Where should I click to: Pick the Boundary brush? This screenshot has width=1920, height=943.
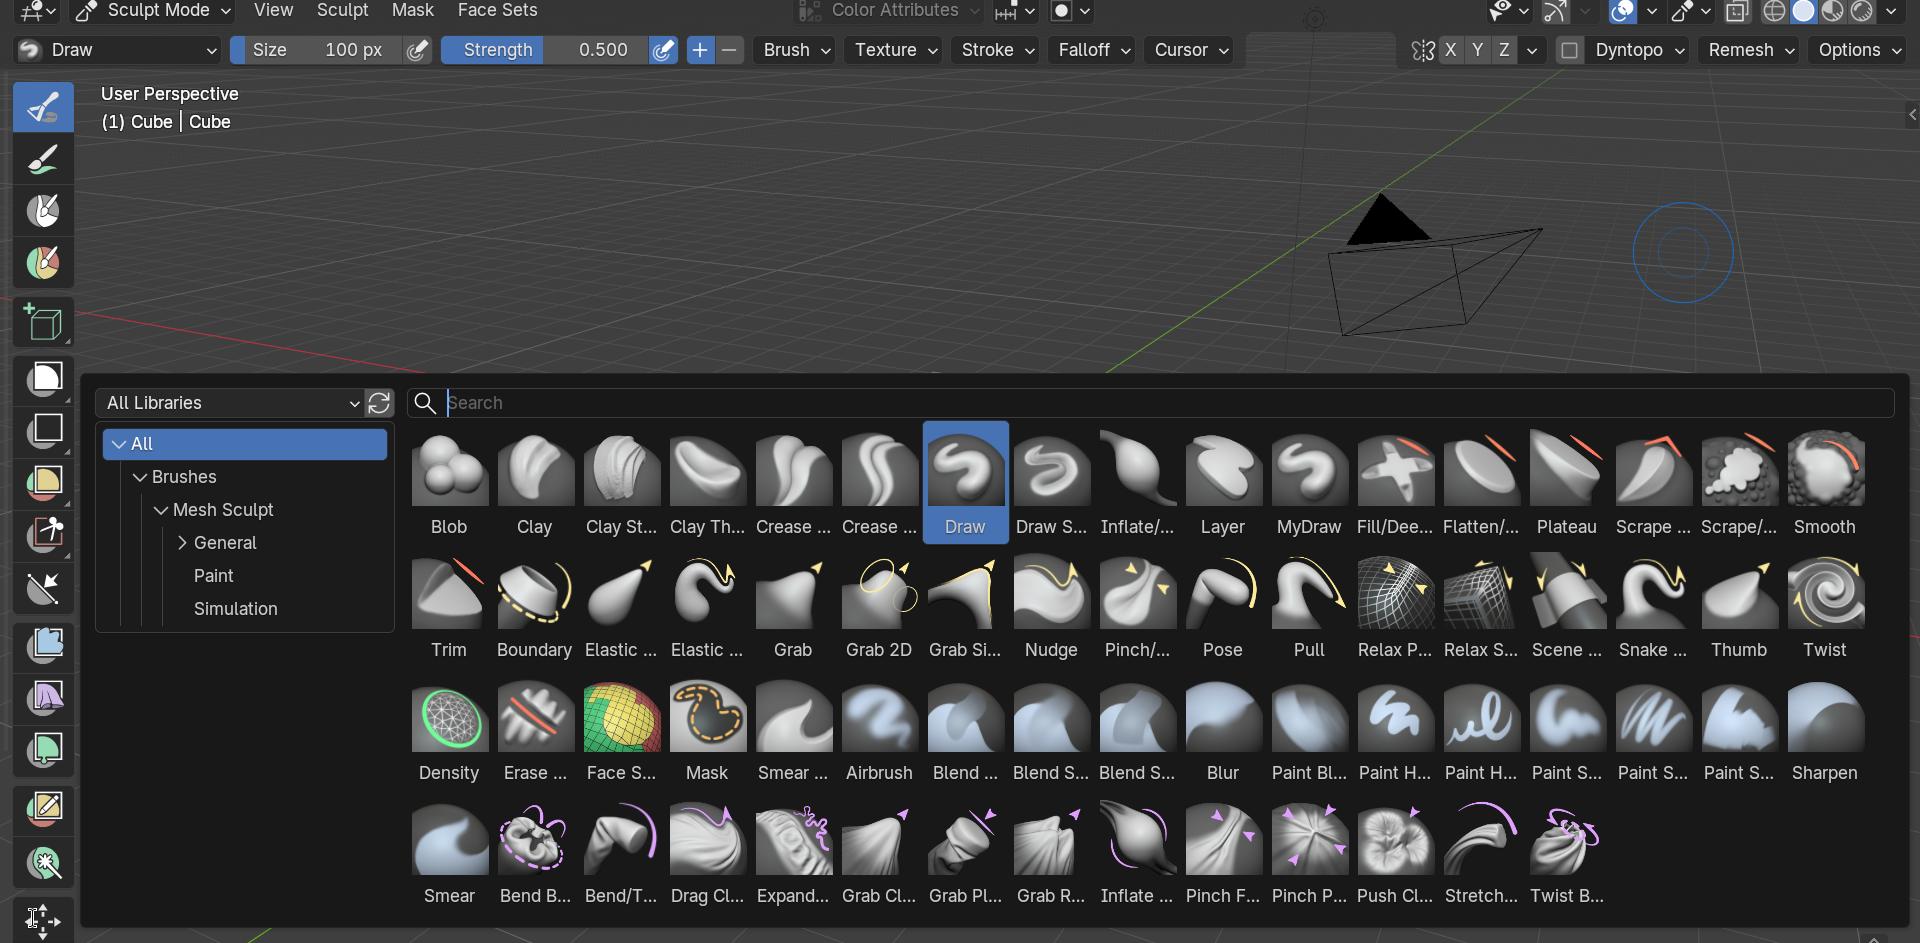[x=535, y=606]
